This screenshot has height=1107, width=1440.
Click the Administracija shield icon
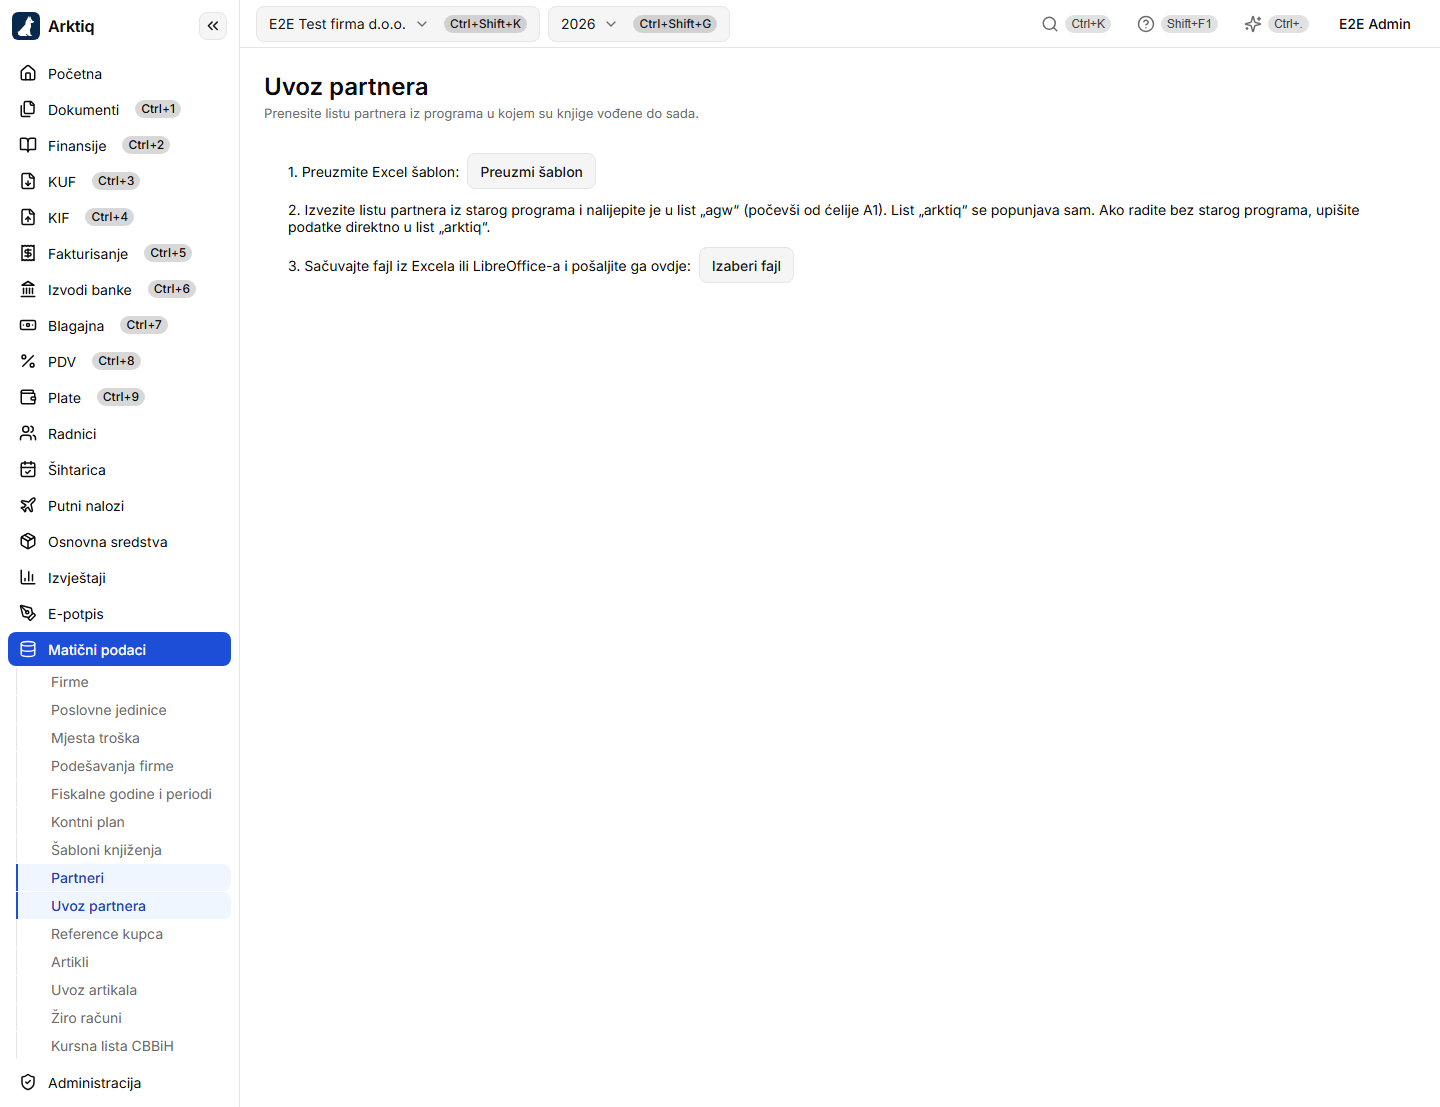[x=28, y=1082]
